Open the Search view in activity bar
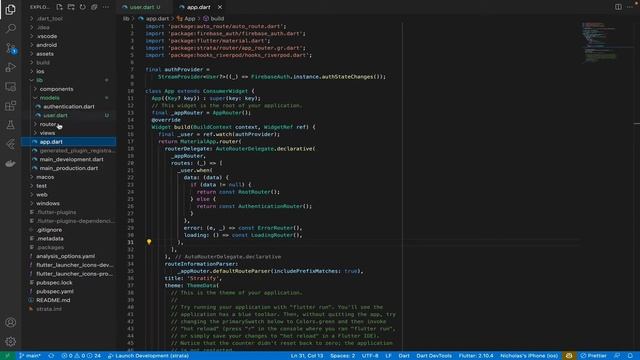Screen dimensions: 640x360 tap(11, 29)
